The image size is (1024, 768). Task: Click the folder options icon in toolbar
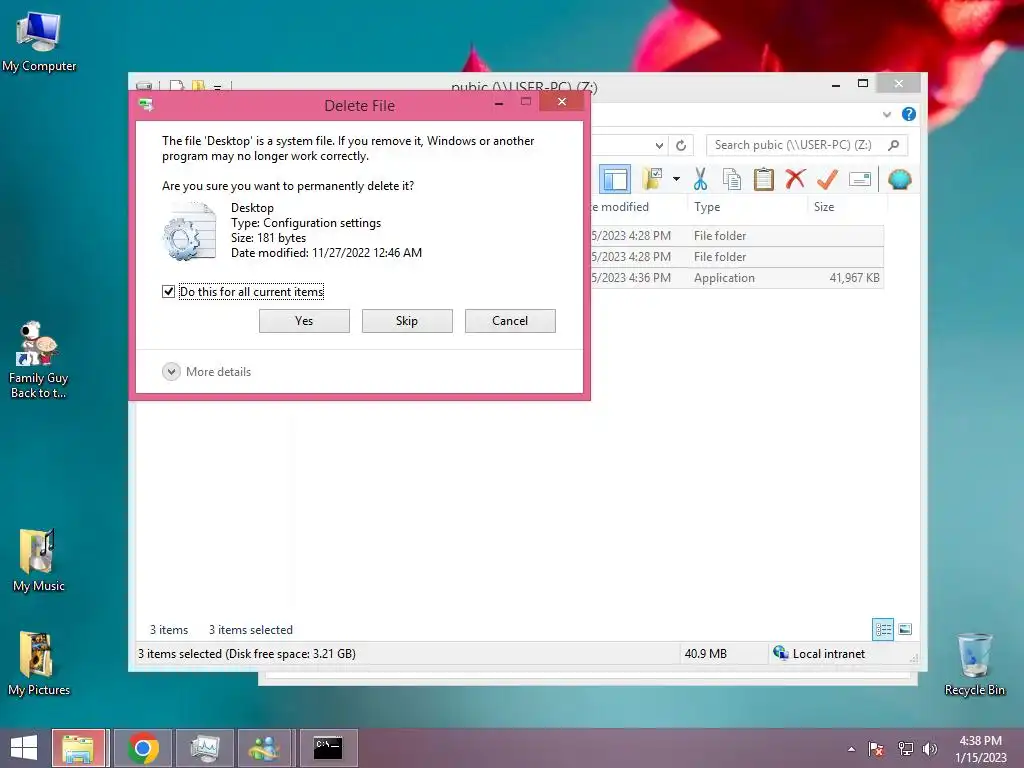pos(652,179)
